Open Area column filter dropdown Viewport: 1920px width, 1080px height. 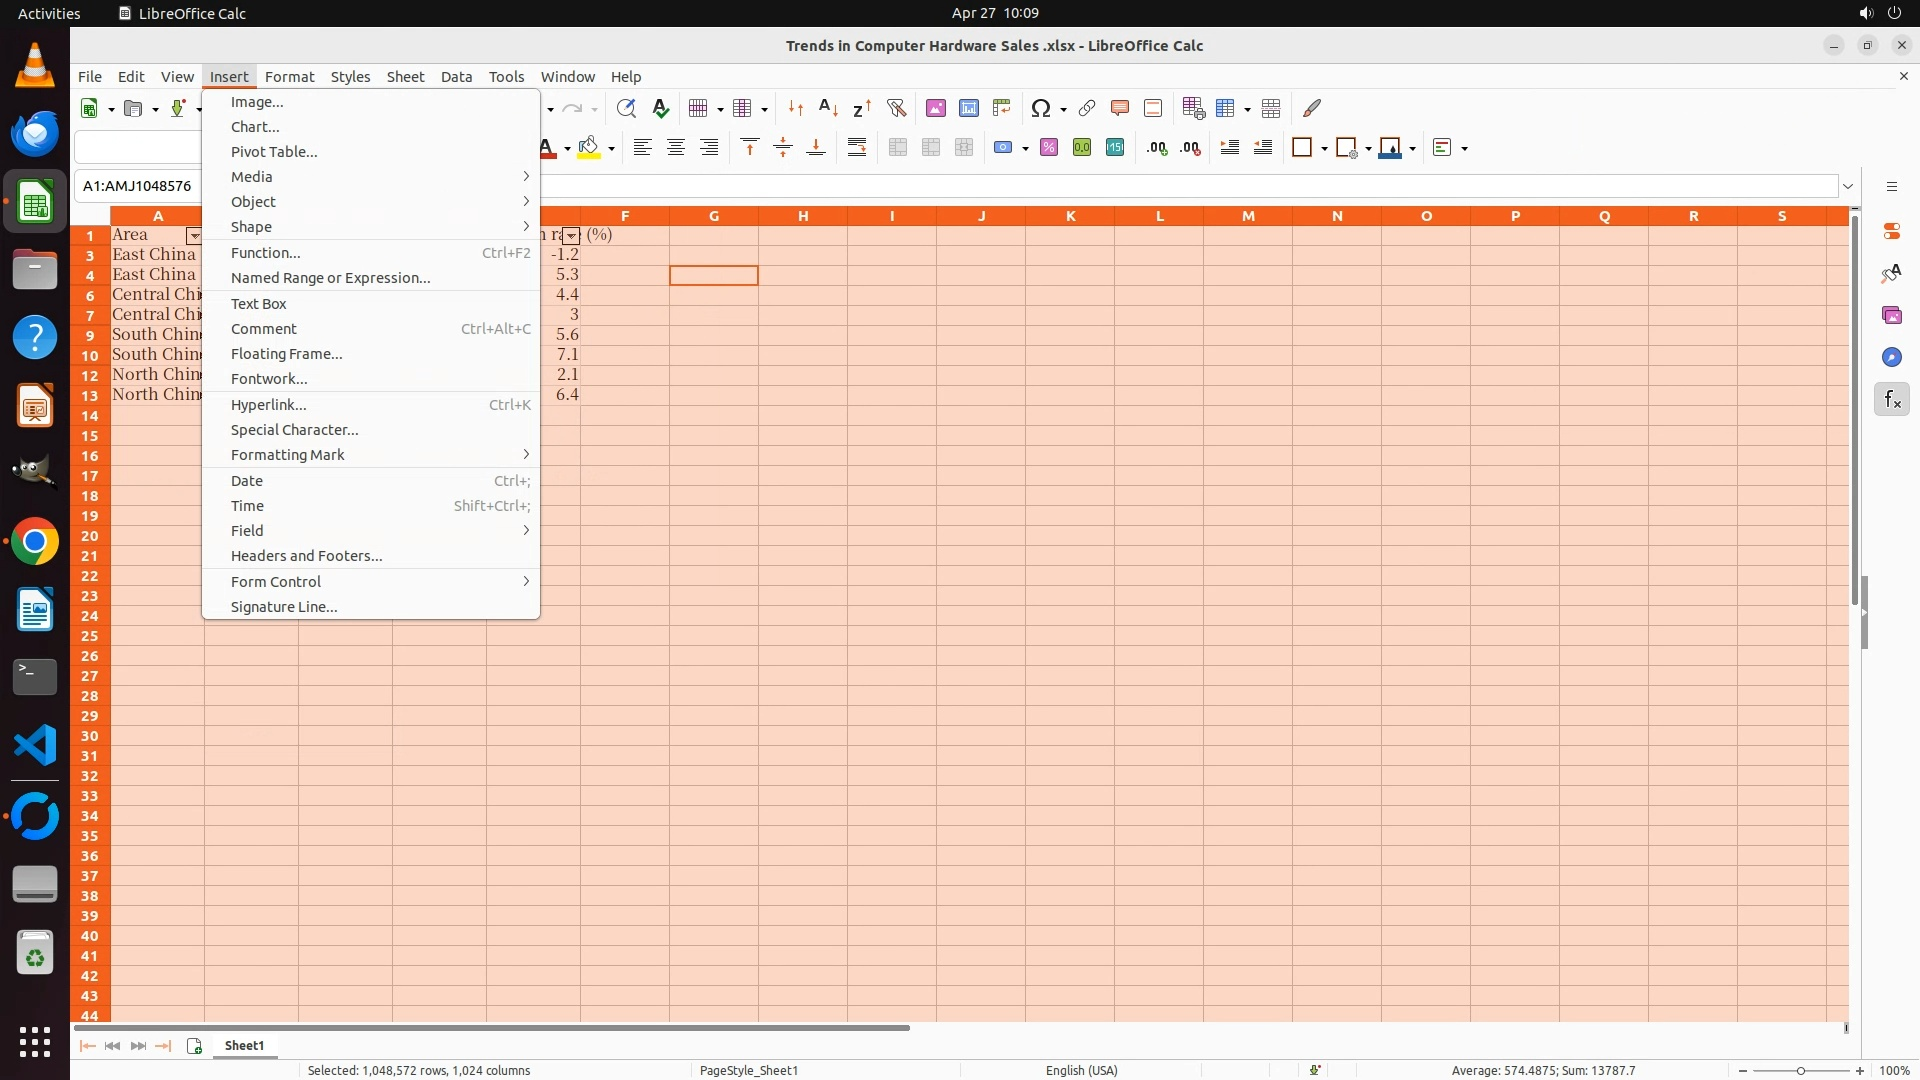[x=194, y=236]
